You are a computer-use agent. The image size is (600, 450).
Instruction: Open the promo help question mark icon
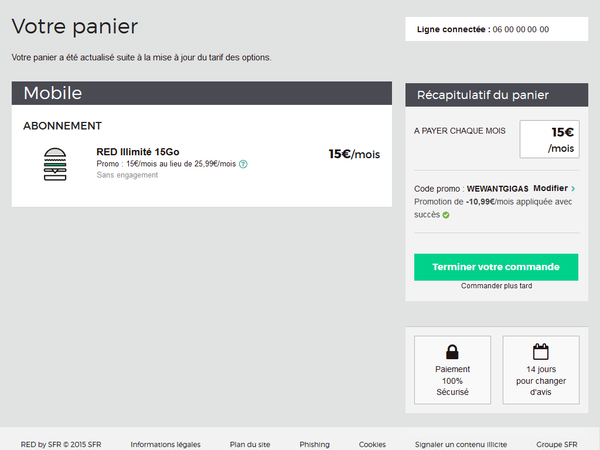tap(243, 164)
